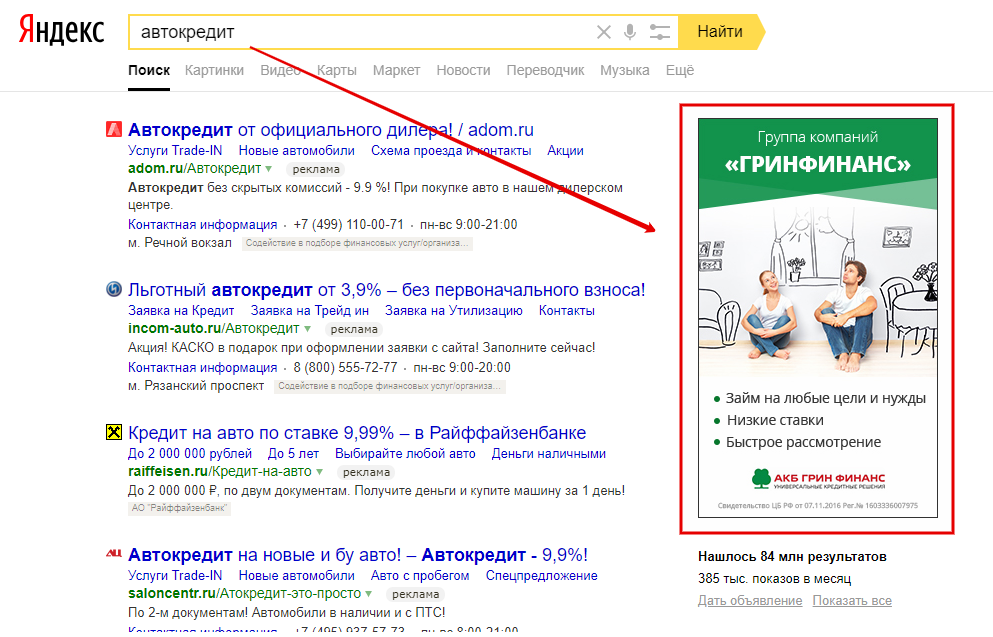The height and width of the screenshot is (637, 993).
Task: Open saloncentr 'Новые автомобили' sitelink
Action: (296, 576)
